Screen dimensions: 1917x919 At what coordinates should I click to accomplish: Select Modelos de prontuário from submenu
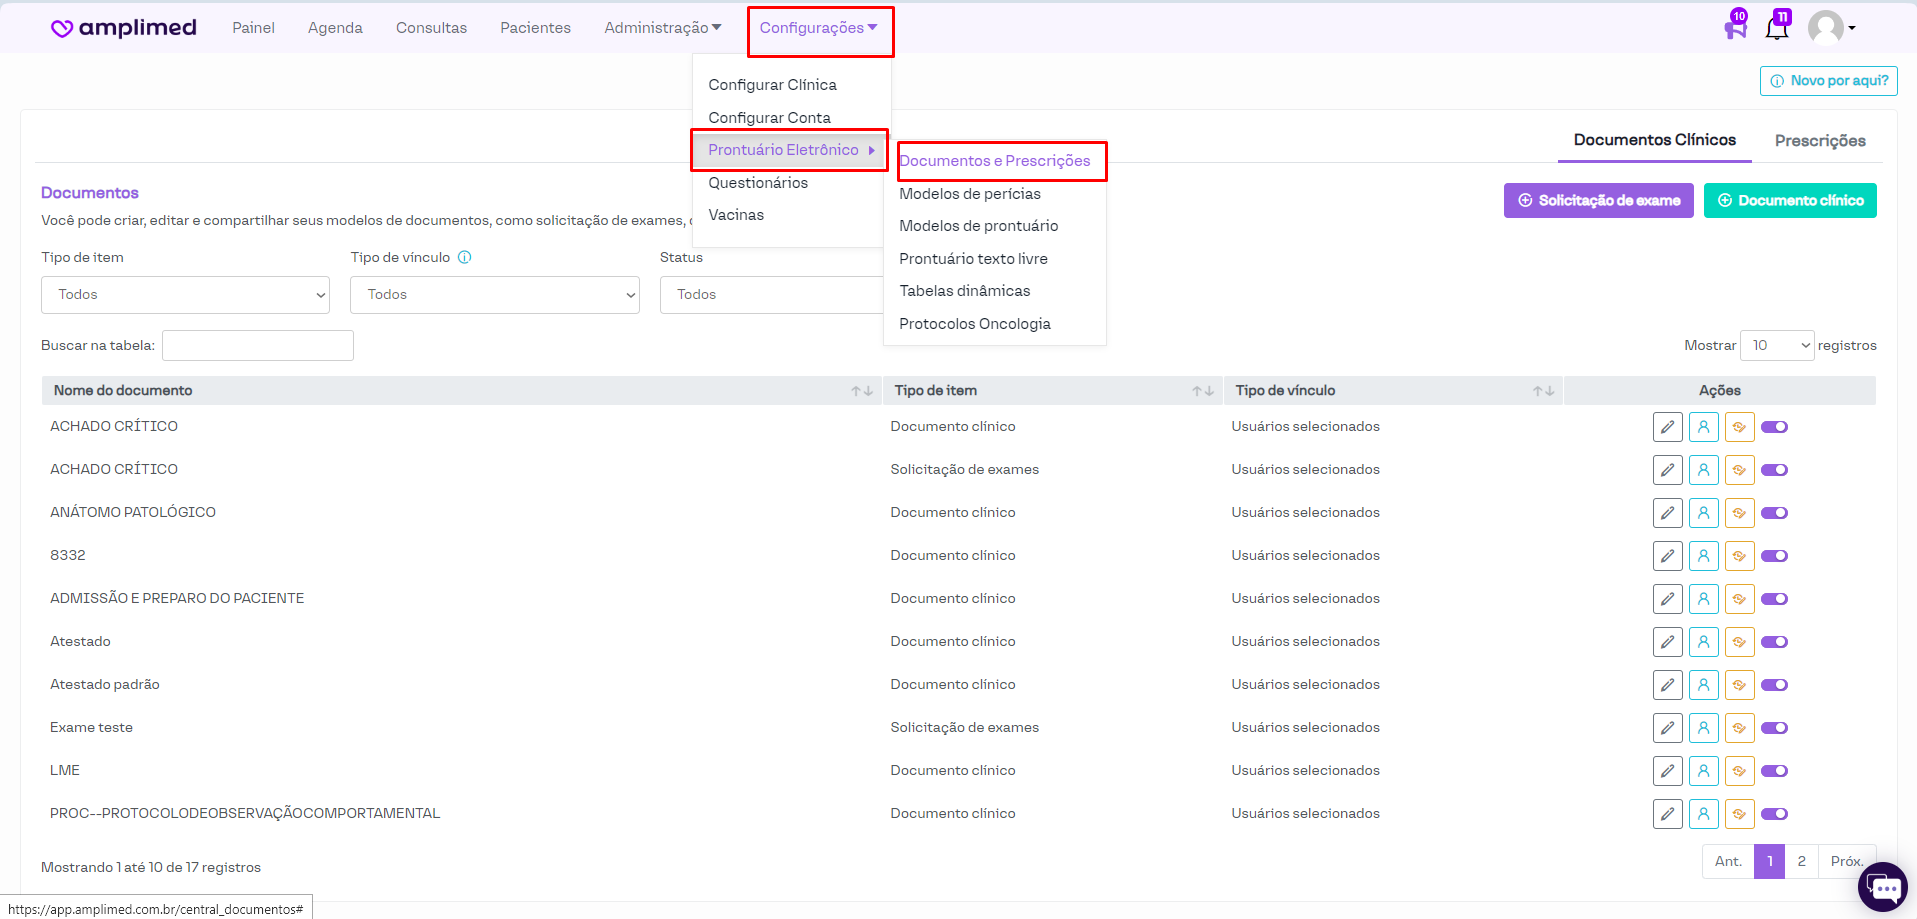pyautogui.click(x=978, y=226)
